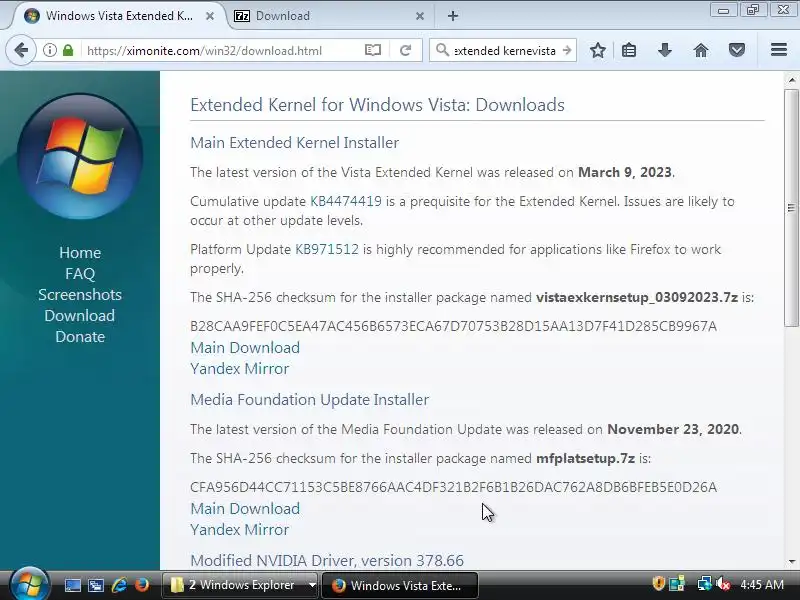Expand the Windows Explorer group dropdown arrow
This screenshot has height=600, width=800.
(x=312, y=585)
